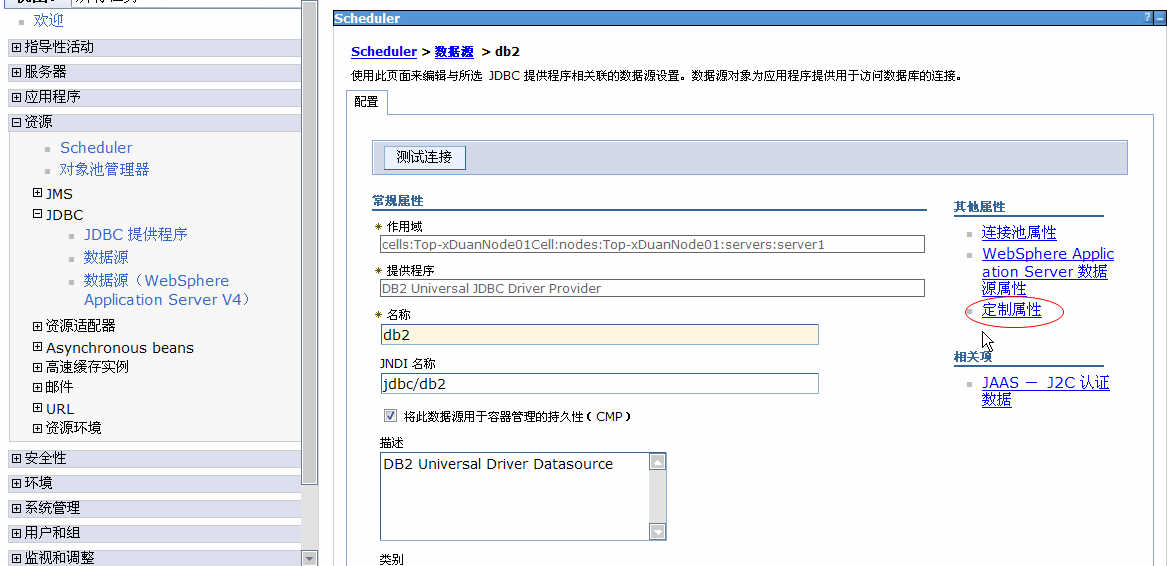The width and height of the screenshot is (1167, 566).
Task: Go to Scheduler in the breadcrumb
Action: (x=383, y=51)
